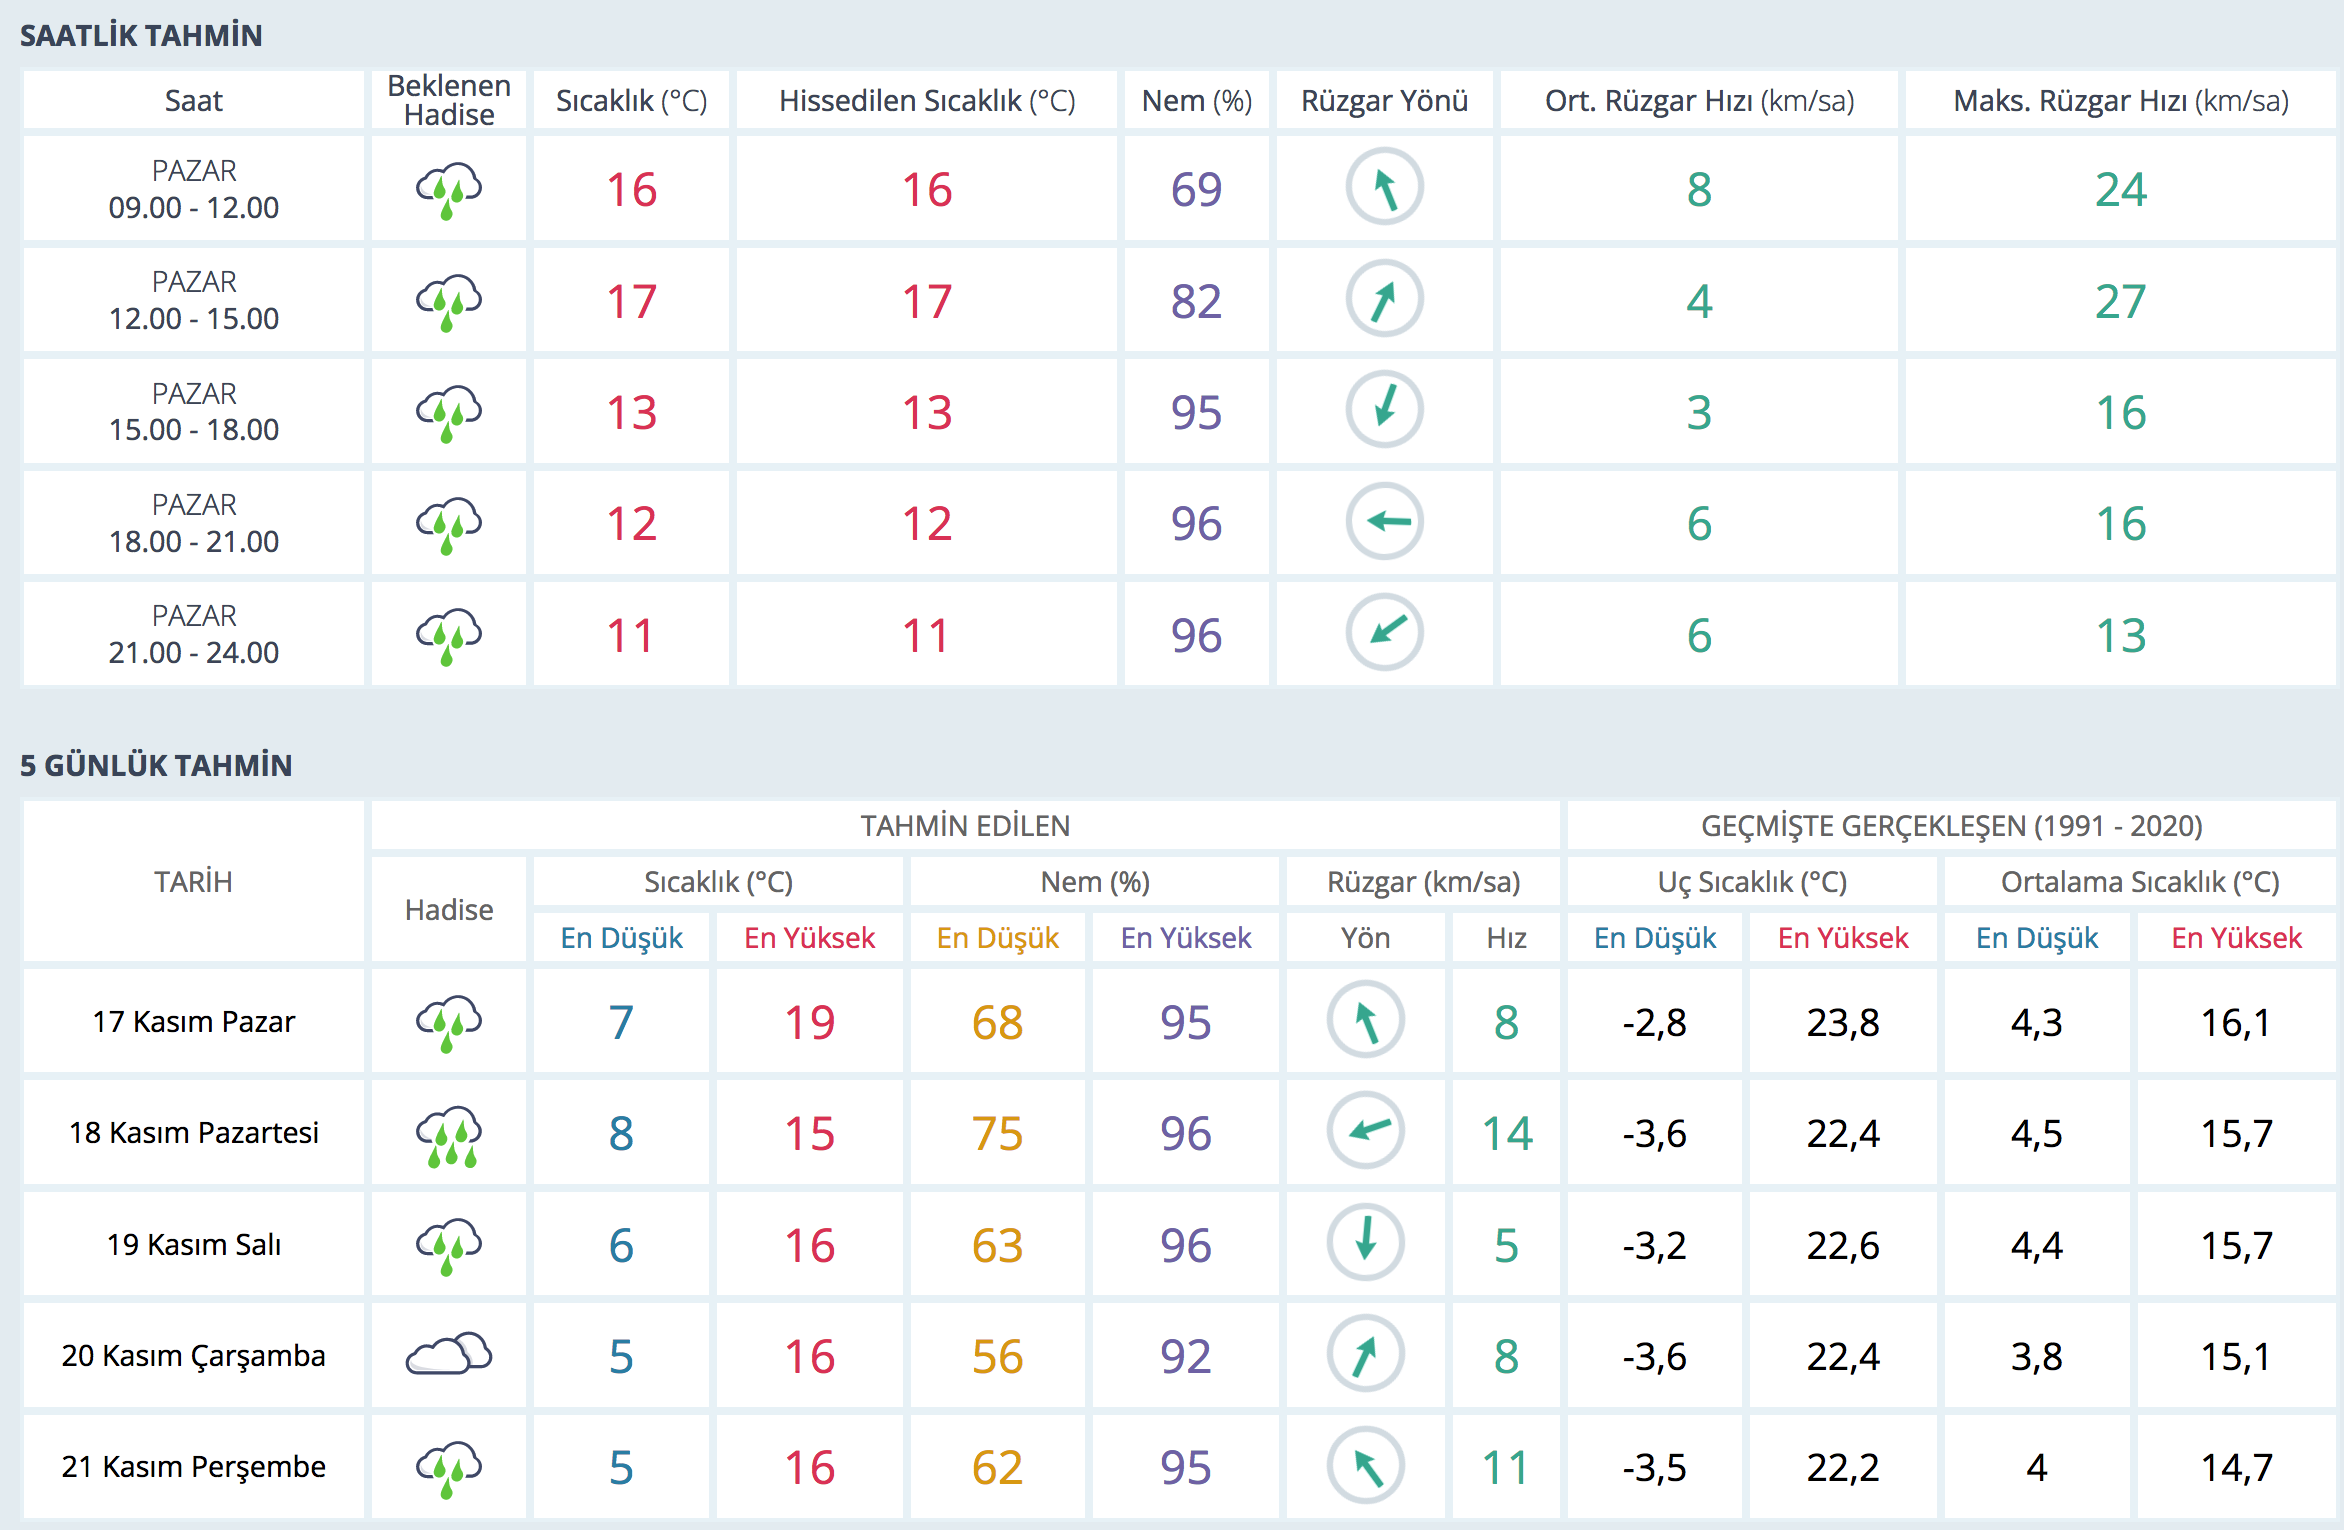Select the 21 Kasım Perşembe date cell
2344x1530 pixels.
pos(194,1467)
